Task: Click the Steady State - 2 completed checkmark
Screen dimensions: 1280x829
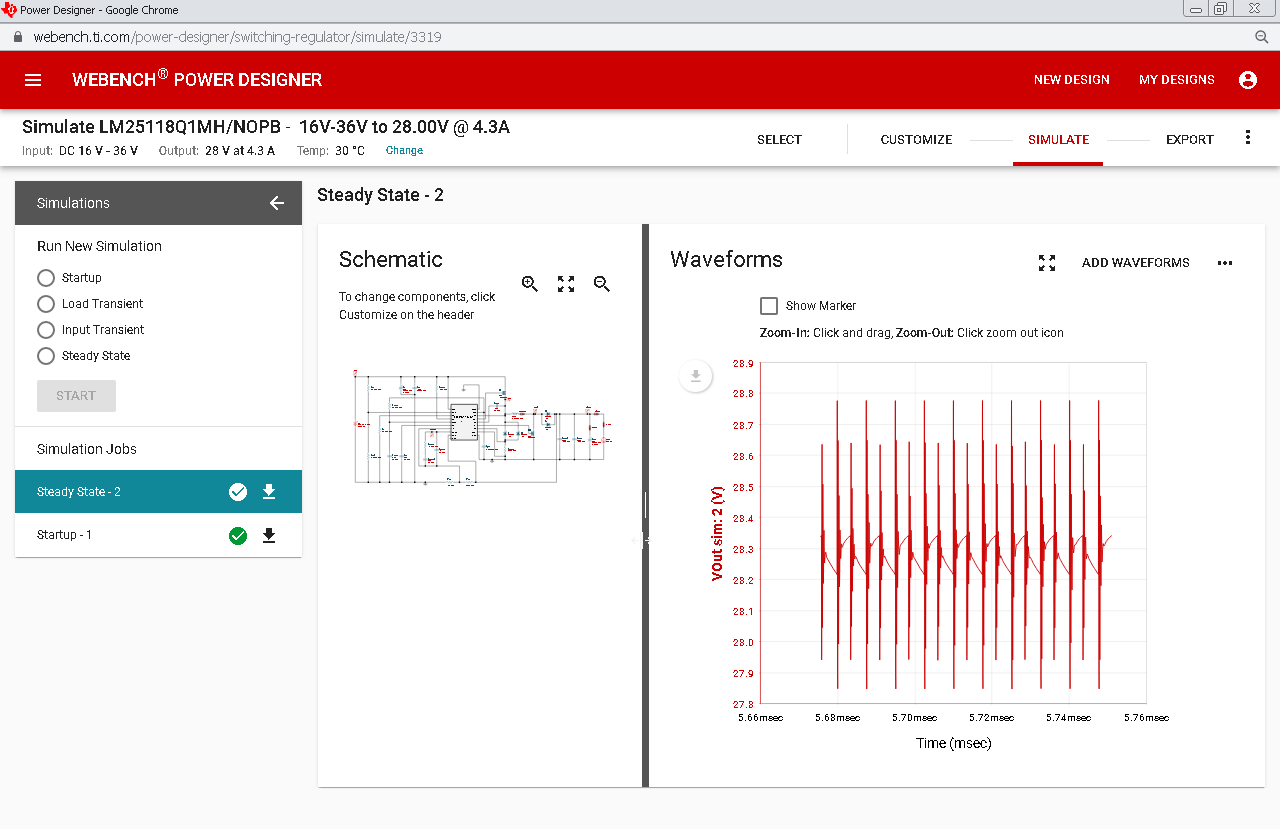Action: [238, 492]
